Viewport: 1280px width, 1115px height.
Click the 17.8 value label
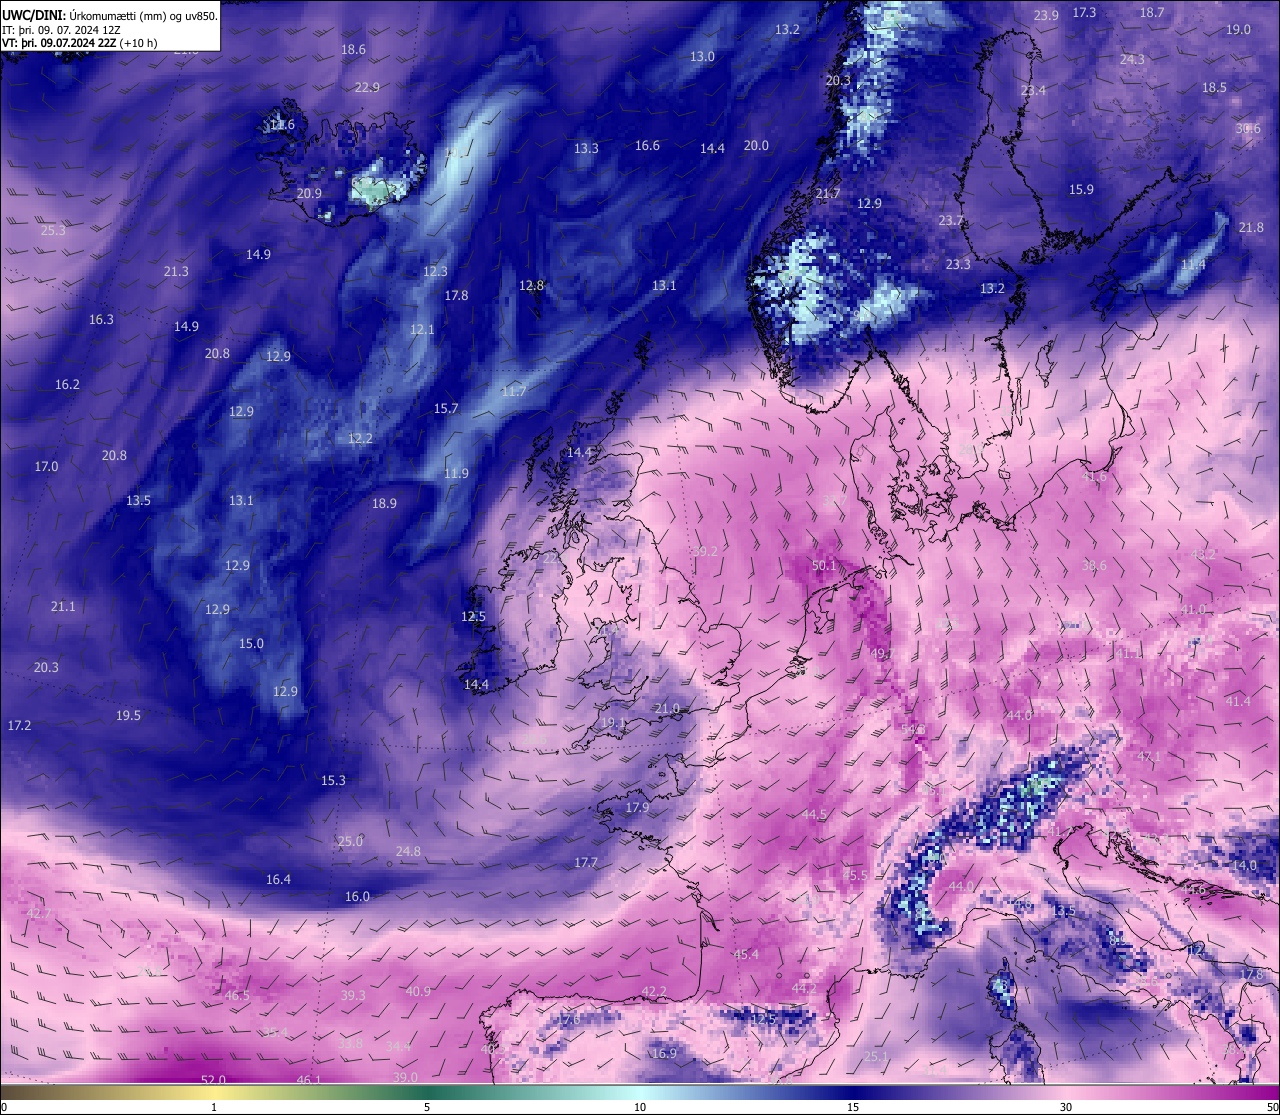456,296
